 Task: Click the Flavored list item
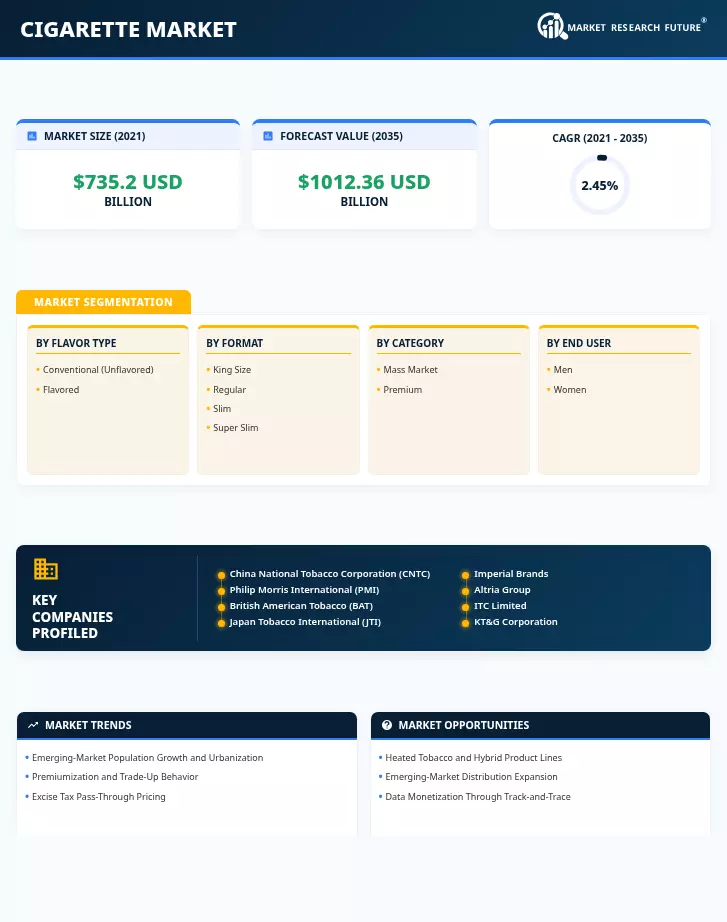tap(61, 390)
